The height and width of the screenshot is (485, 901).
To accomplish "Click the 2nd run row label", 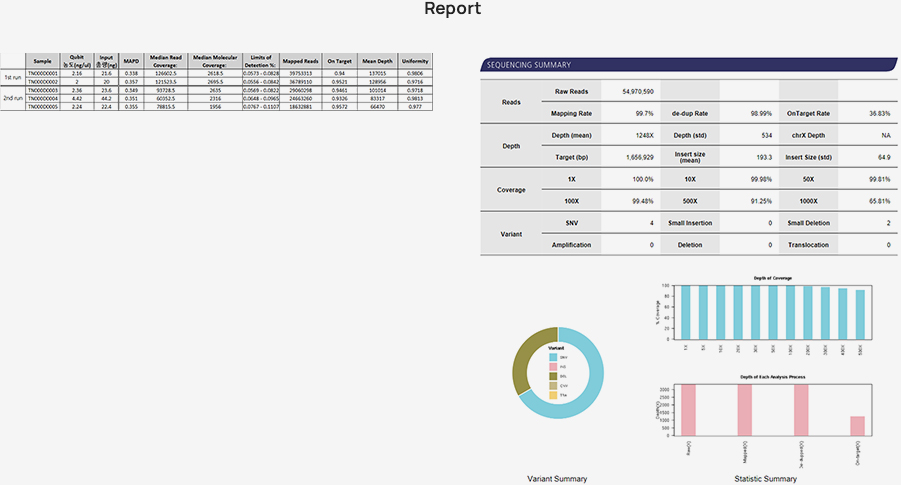I will (13, 98).
